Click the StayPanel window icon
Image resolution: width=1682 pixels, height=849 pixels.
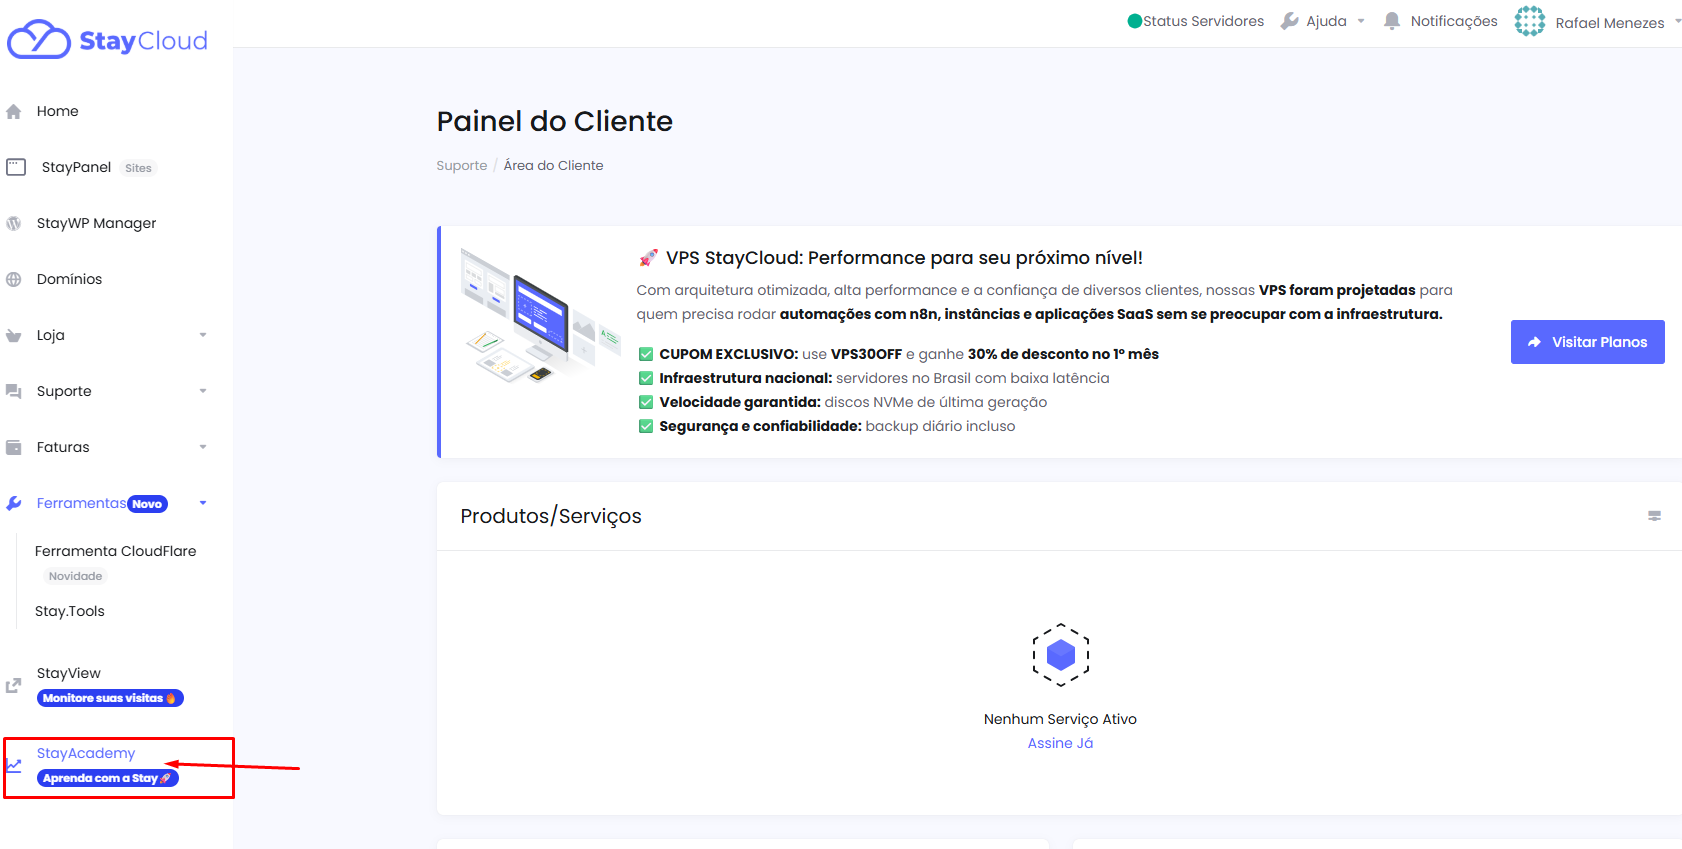[x=16, y=167]
